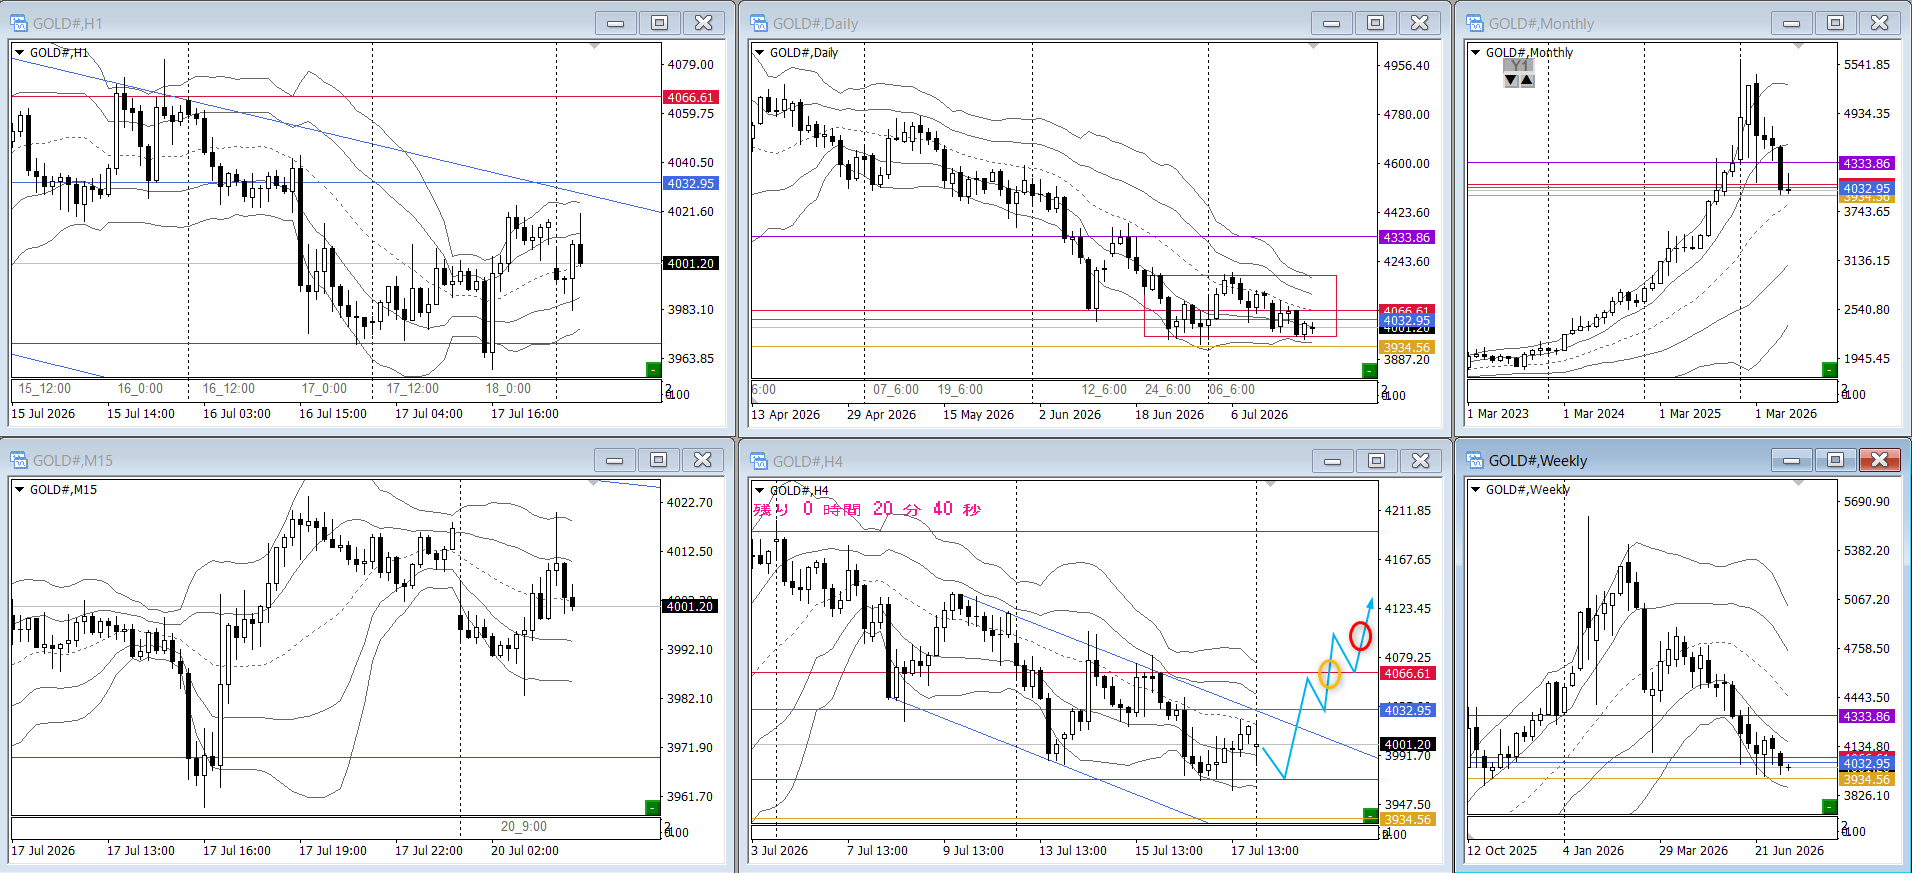Minimize the GOLD#,Weekly chart window
The width and height of the screenshot is (1912, 873).
[x=1791, y=460]
